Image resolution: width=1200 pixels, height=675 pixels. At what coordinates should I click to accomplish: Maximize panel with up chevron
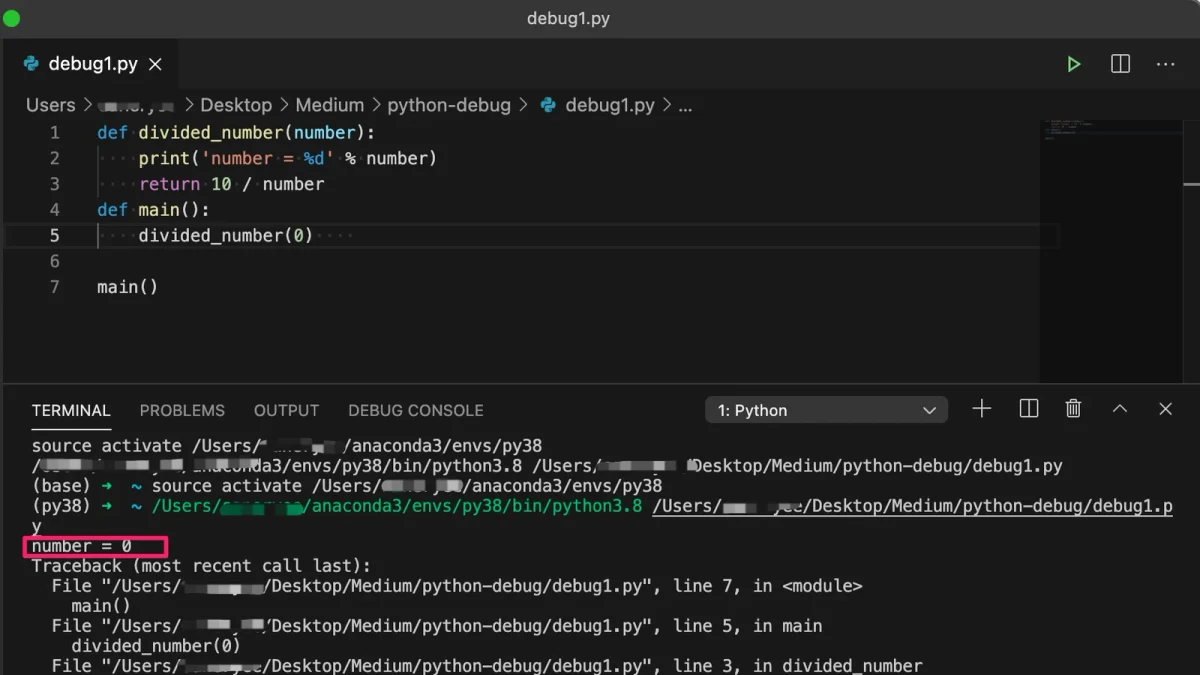coord(1120,409)
